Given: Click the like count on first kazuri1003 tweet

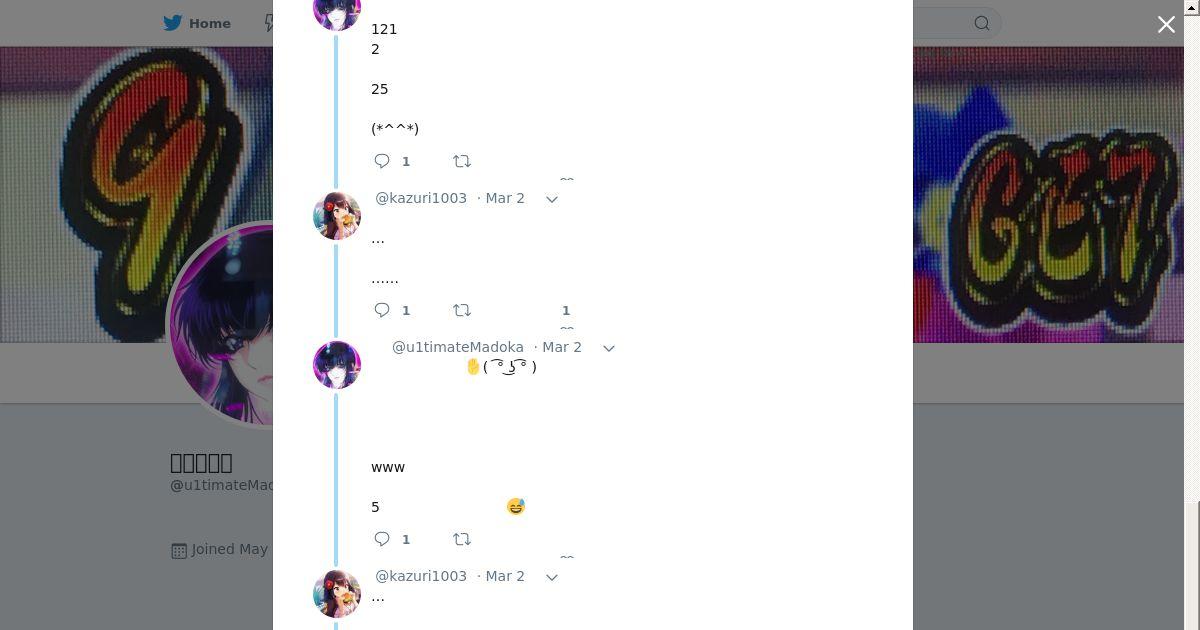Looking at the screenshot, I should pos(566,310).
